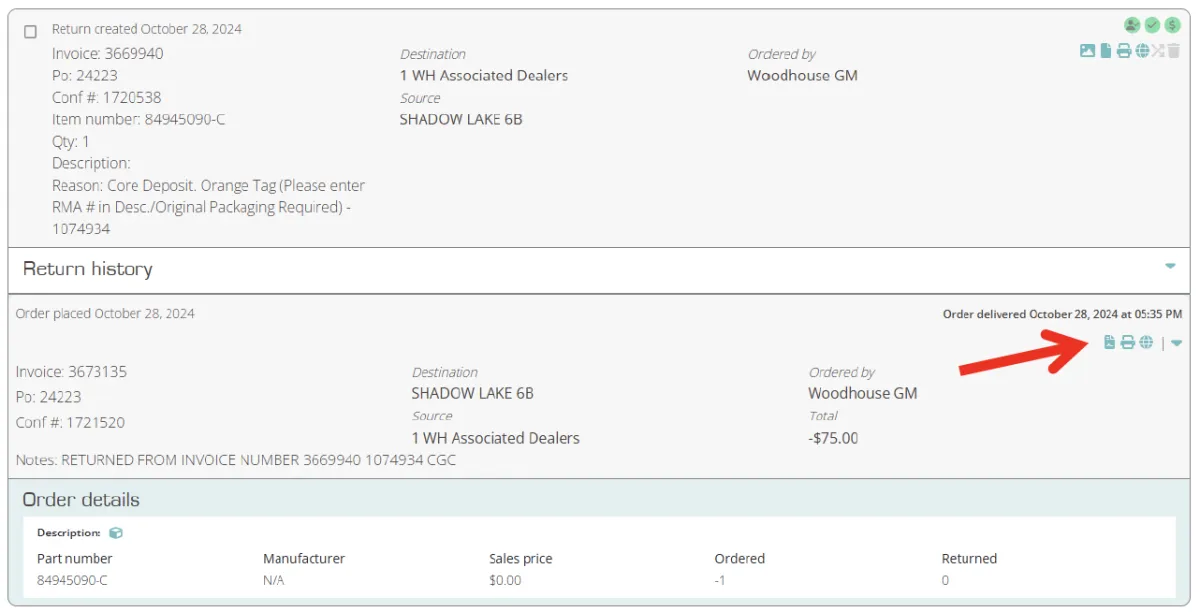The height and width of the screenshot is (612, 1200).
Task: Print the return using the printer icon
Action: [1124, 51]
